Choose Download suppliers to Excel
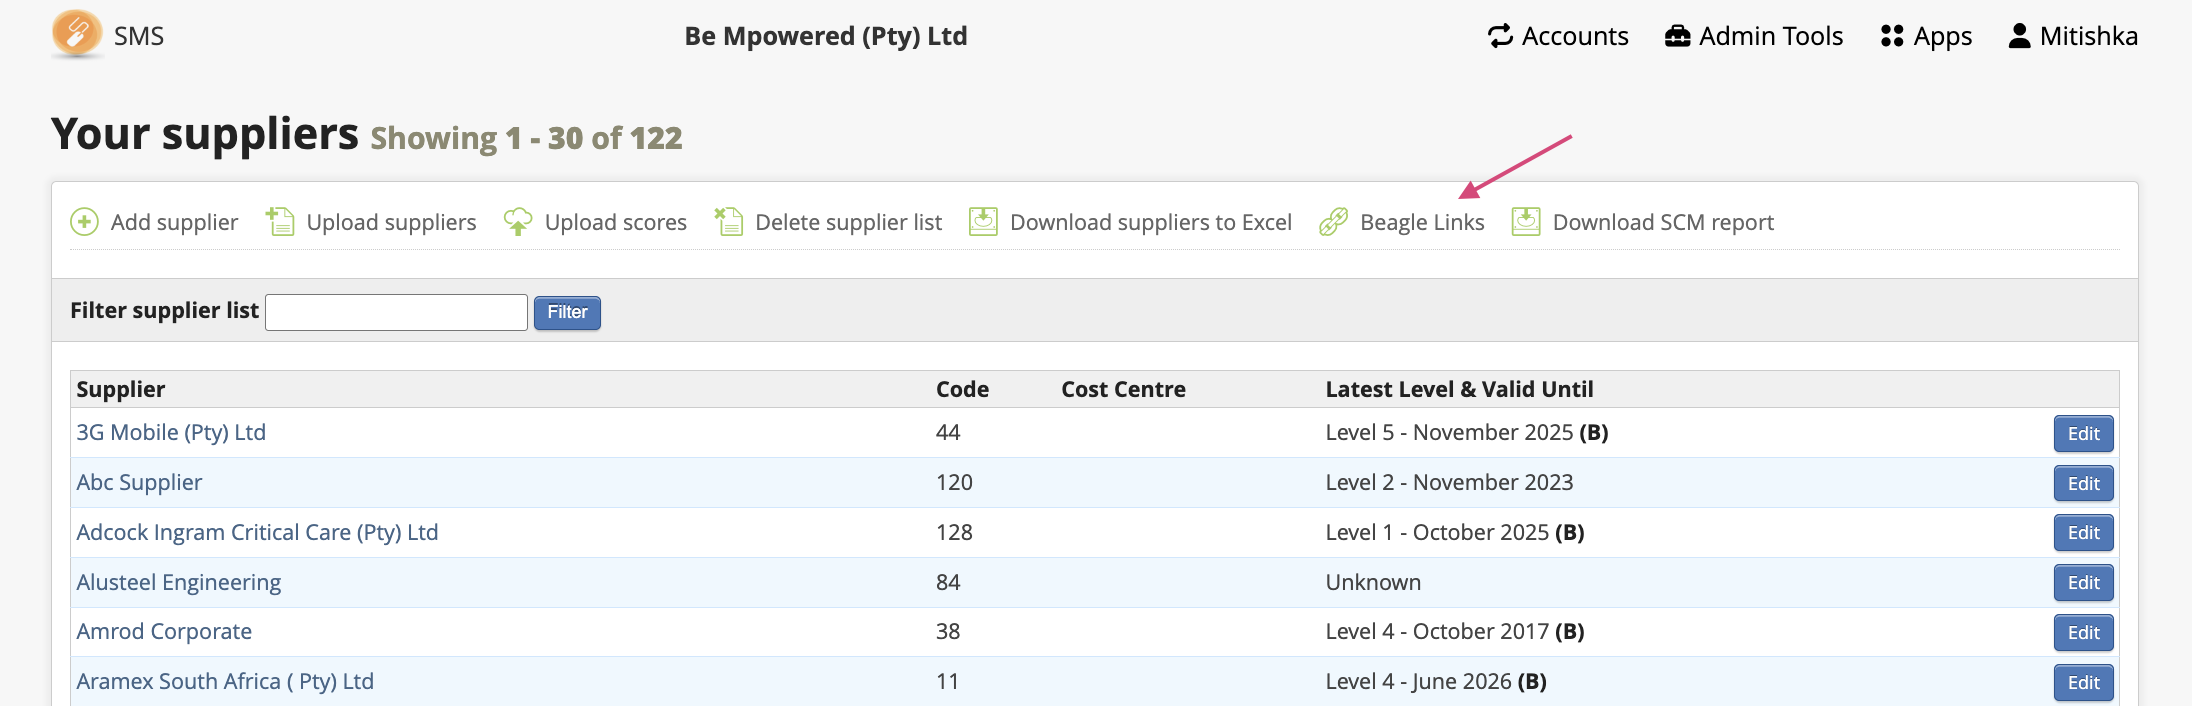 [1151, 222]
